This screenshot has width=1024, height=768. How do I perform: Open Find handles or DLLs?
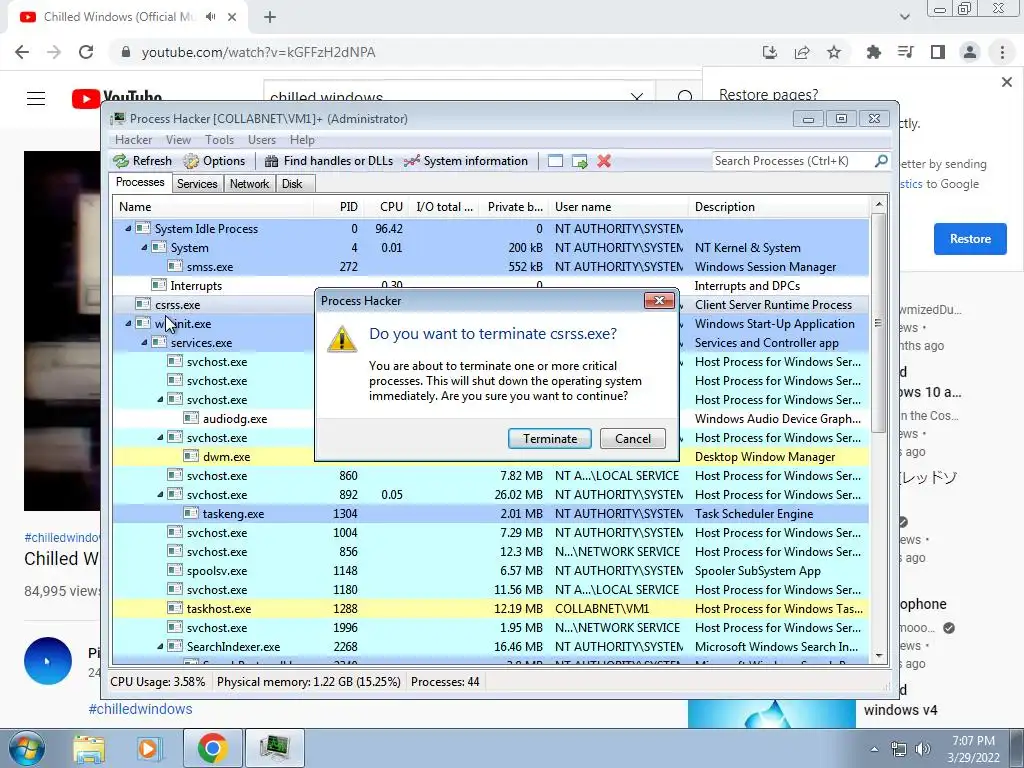coord(328,161)
